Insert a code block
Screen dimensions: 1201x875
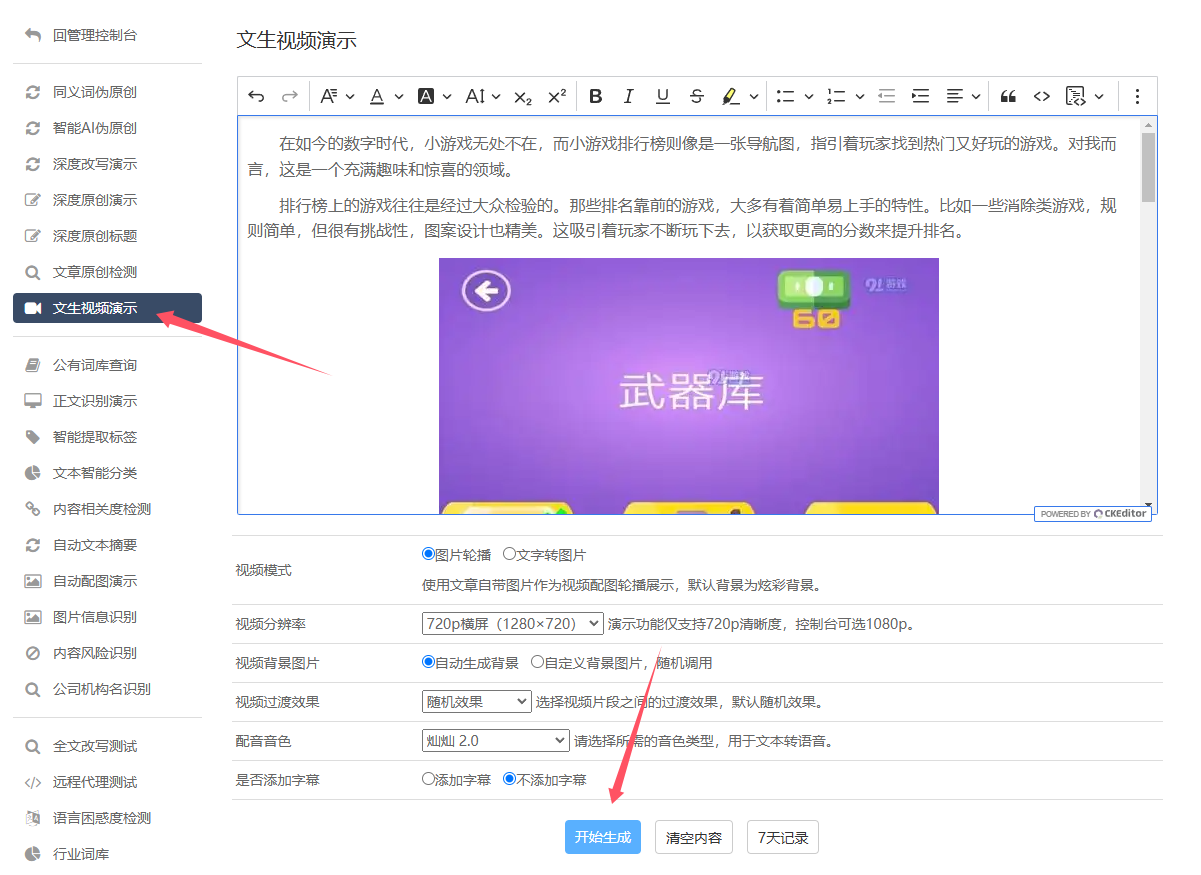pyautogui.click(x=1076, y=96)
